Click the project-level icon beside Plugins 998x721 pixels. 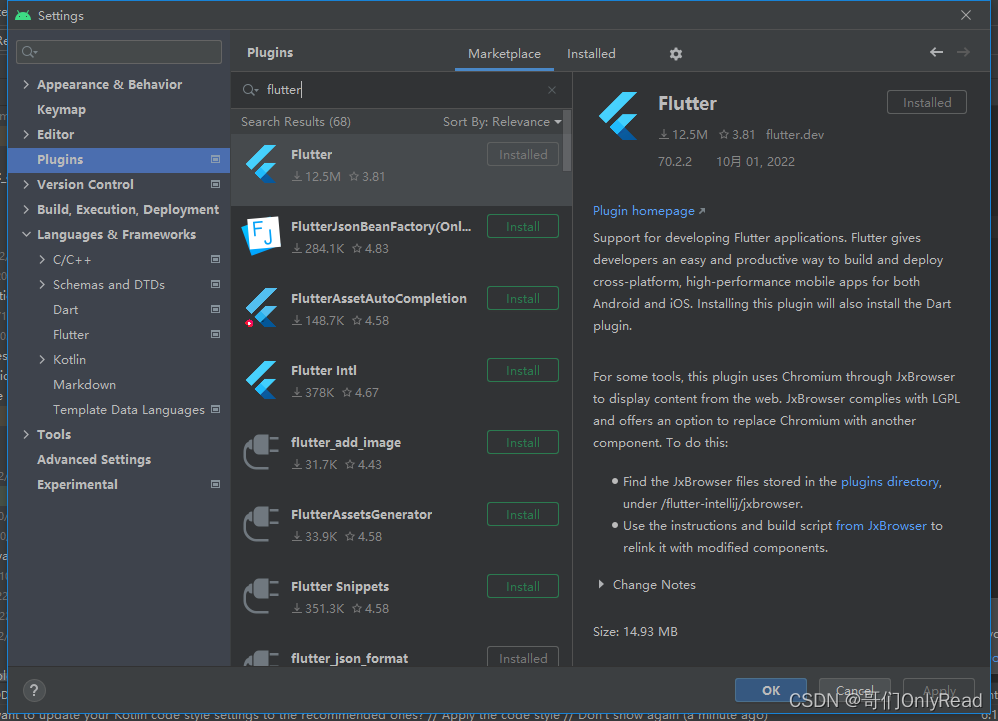(x=215, y=159)
